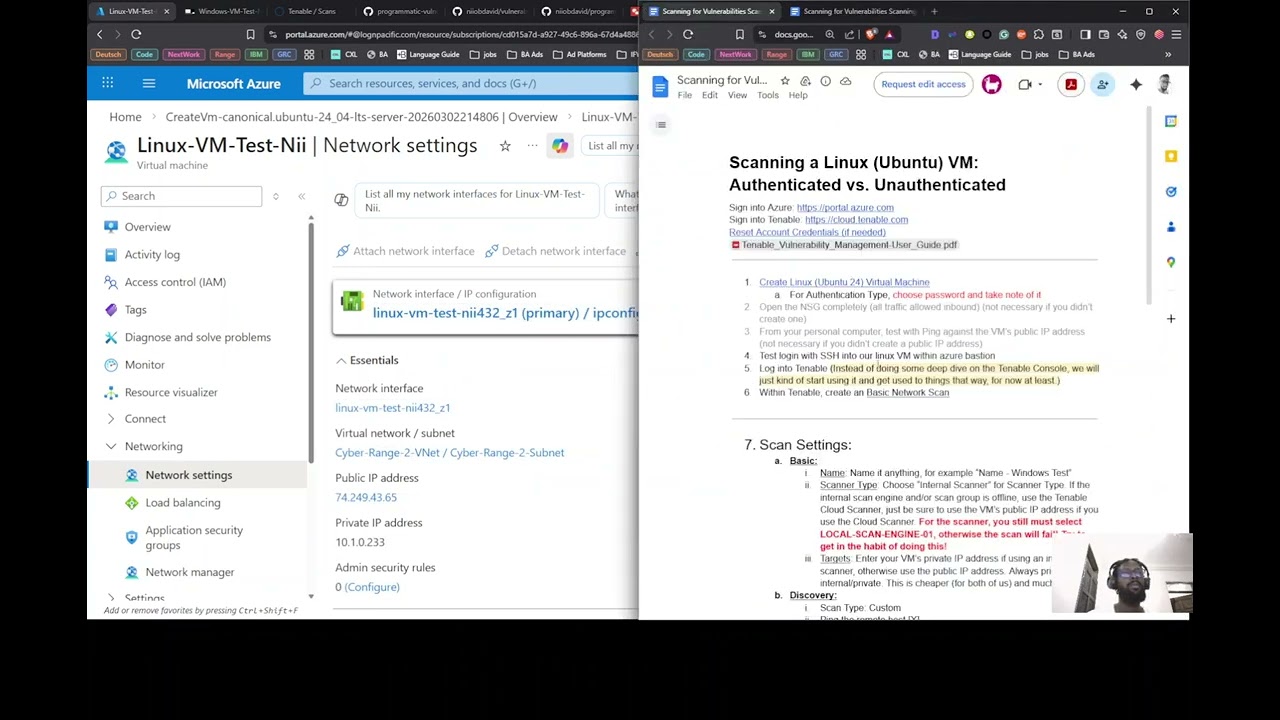Open the Azure portal waffle menu
Viewport: 1280px width, 720px height.
[x=107, y=83]
